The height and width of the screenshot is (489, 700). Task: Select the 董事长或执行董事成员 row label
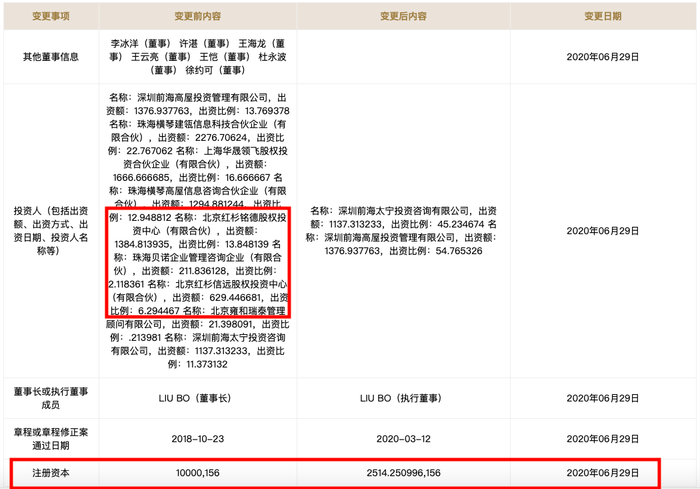tap(51, 398)
